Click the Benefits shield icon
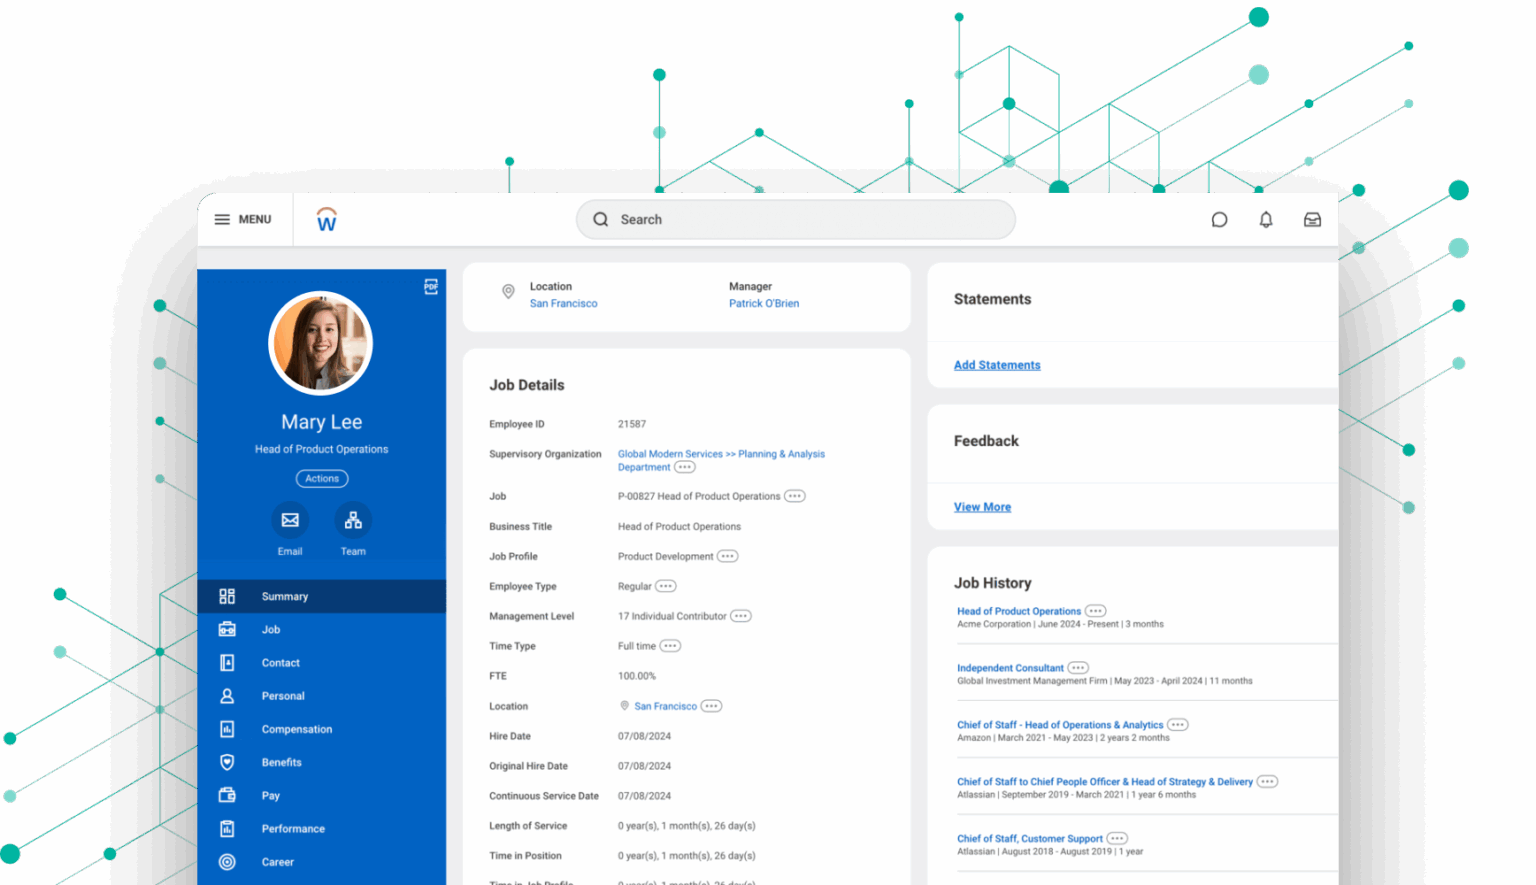 [227, 762]
